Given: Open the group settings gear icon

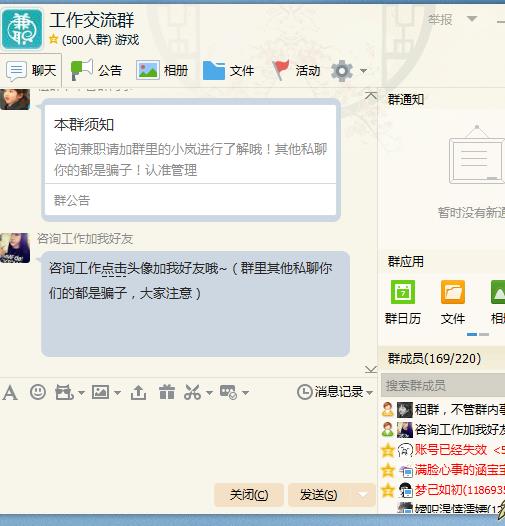Looking at the screenshot, I should point(342,71).
